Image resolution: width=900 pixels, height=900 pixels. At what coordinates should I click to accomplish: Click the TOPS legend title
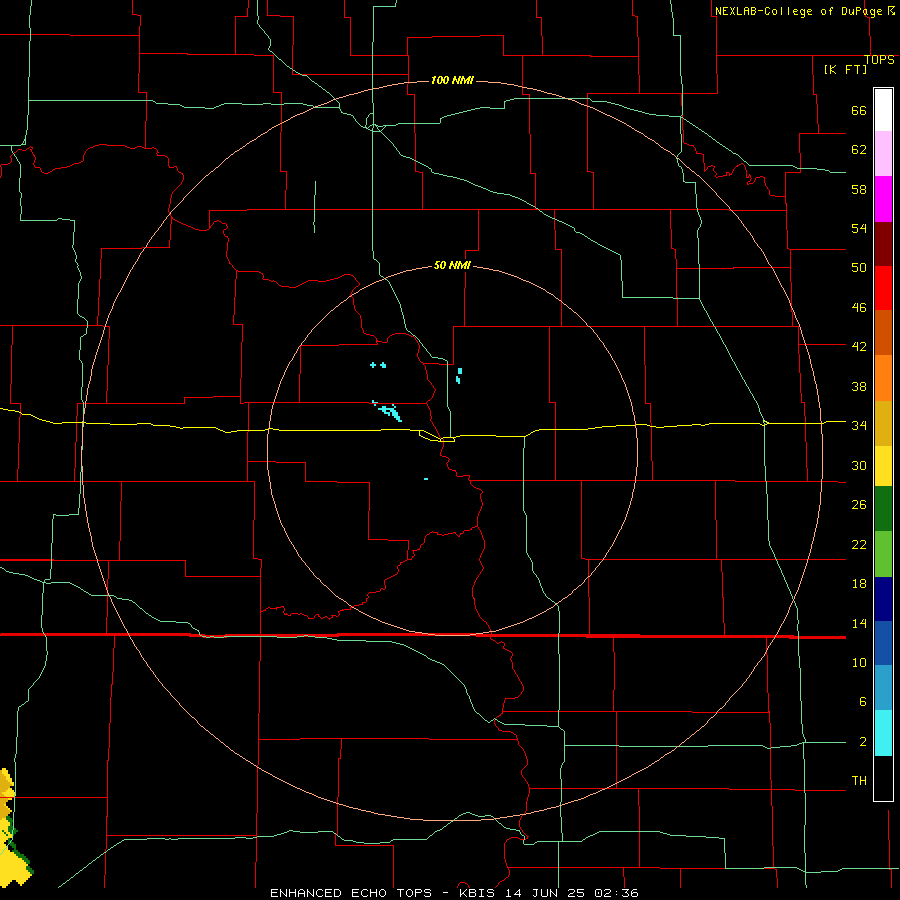coord(879,60)
